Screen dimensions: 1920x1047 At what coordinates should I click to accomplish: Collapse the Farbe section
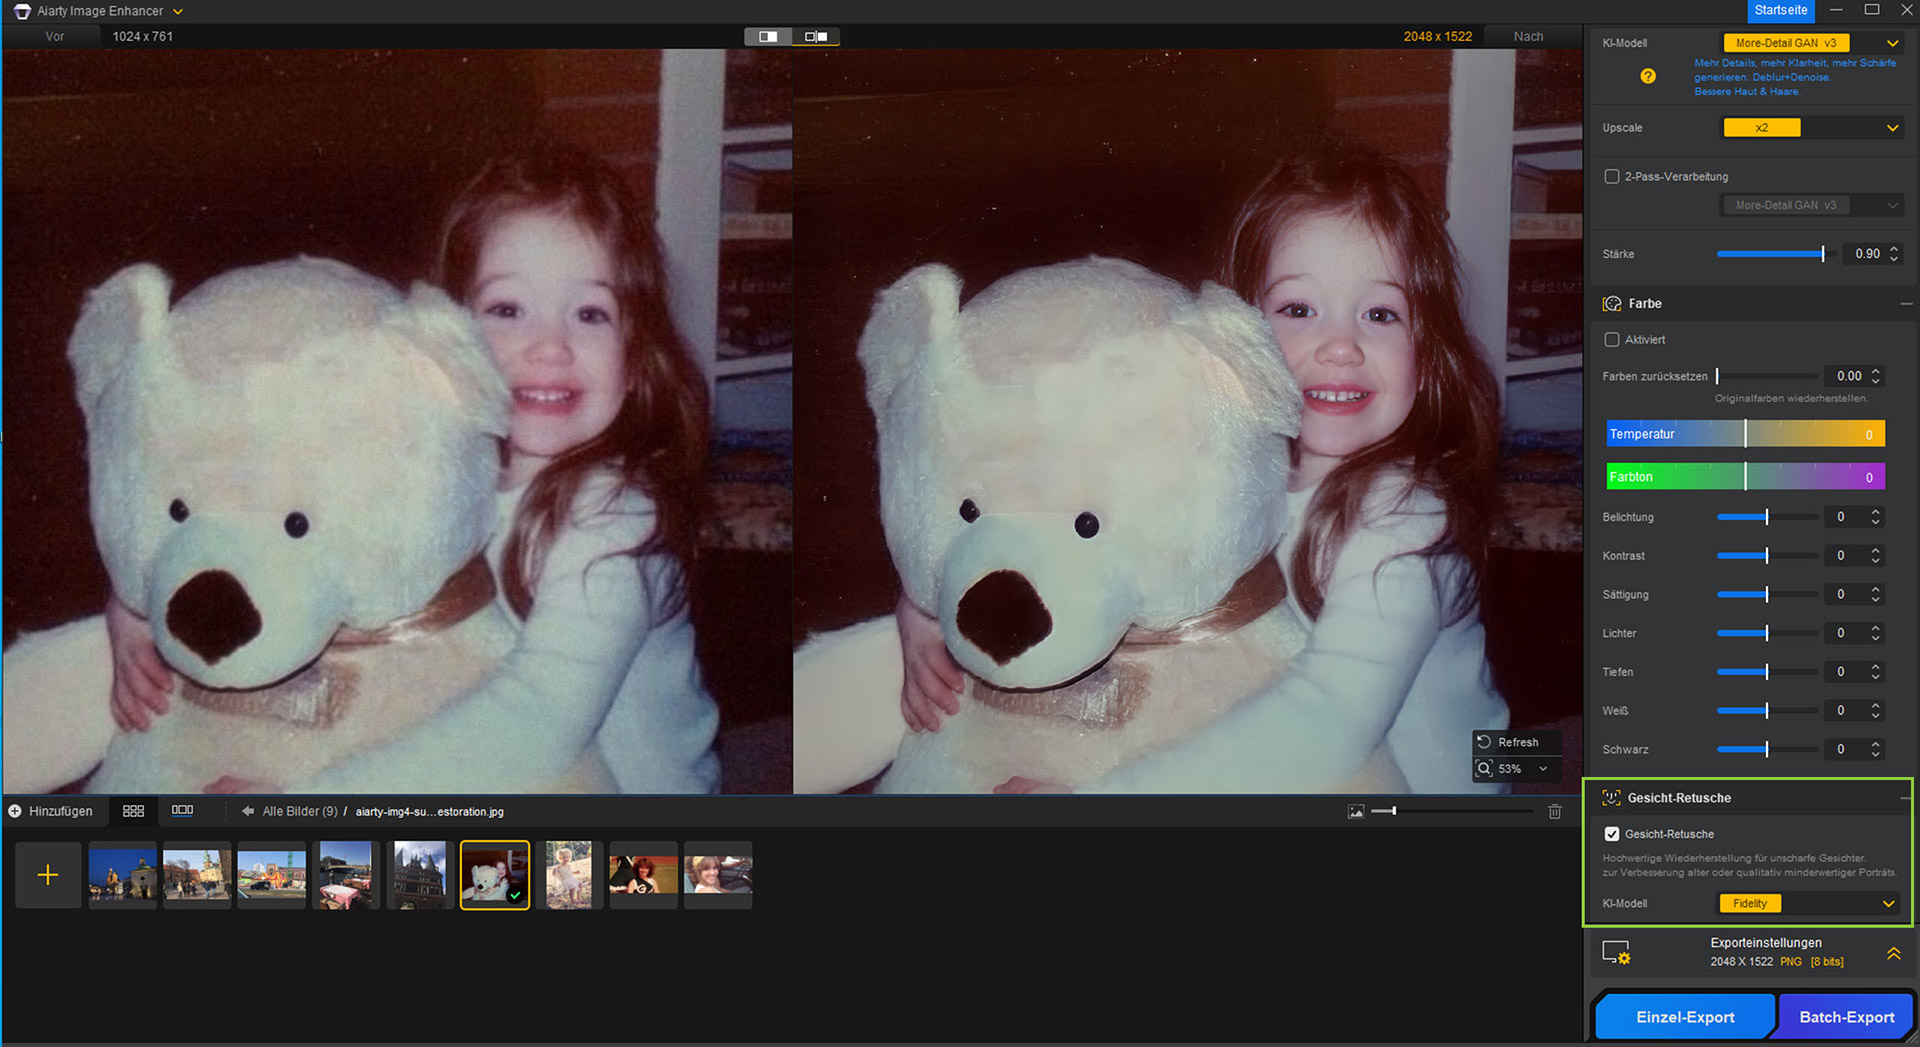tap(1905, 304)
